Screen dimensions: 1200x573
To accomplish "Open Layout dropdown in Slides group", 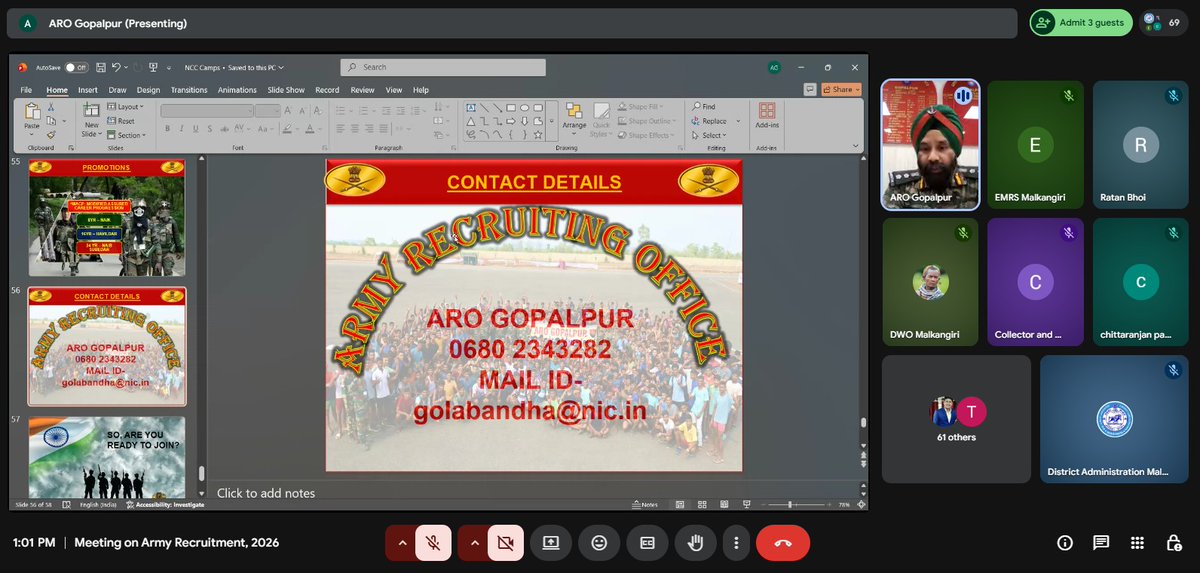I will click(127, 106).
